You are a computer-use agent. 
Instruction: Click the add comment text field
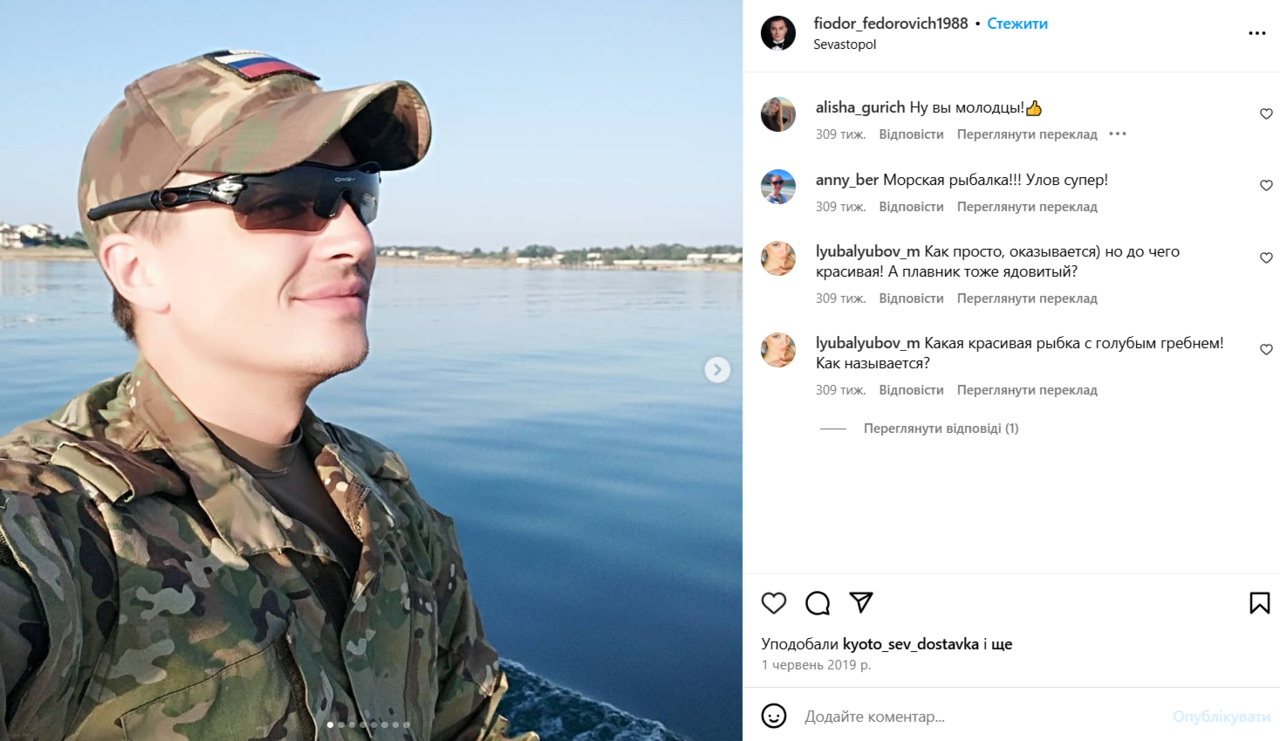pos(980,716)
